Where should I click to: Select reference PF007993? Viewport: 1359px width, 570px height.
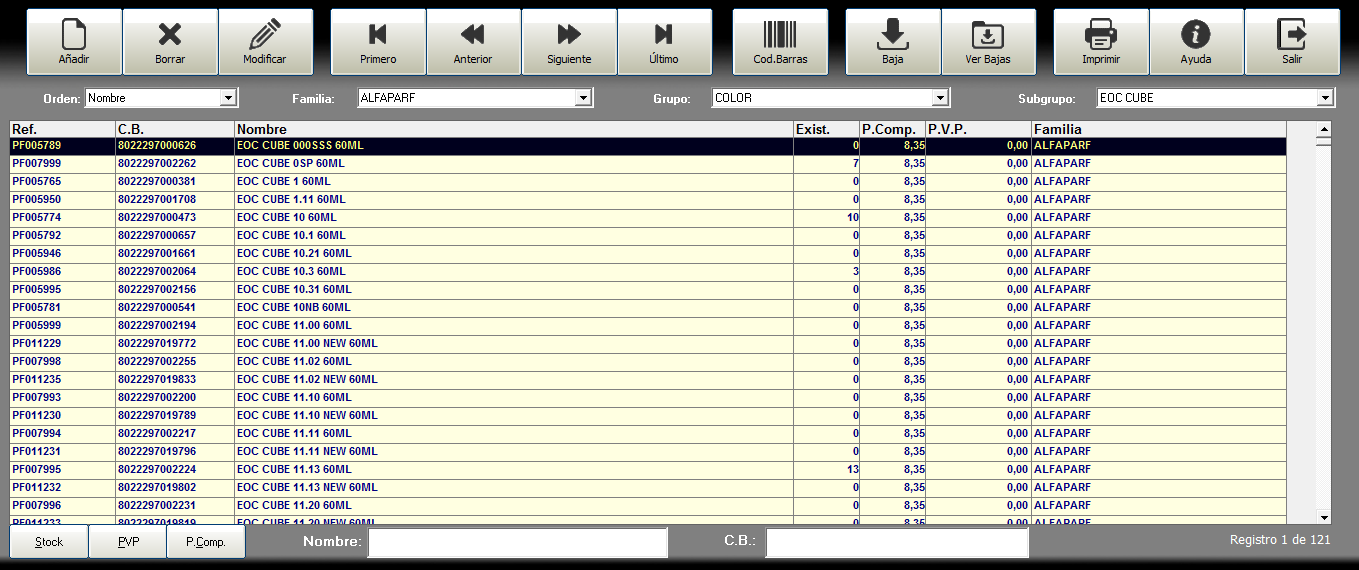coord(36,398)
